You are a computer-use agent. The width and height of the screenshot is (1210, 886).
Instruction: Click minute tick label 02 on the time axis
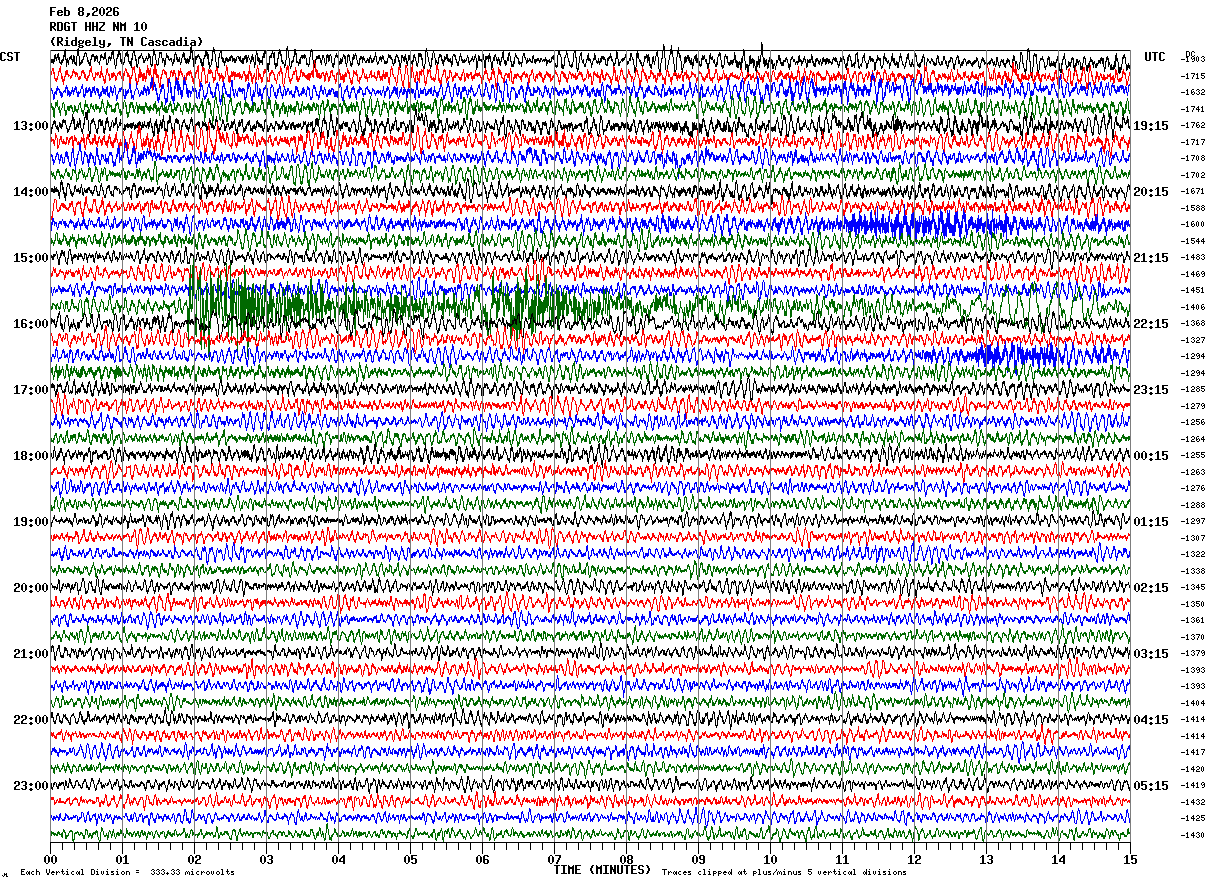tap(194, 859)
